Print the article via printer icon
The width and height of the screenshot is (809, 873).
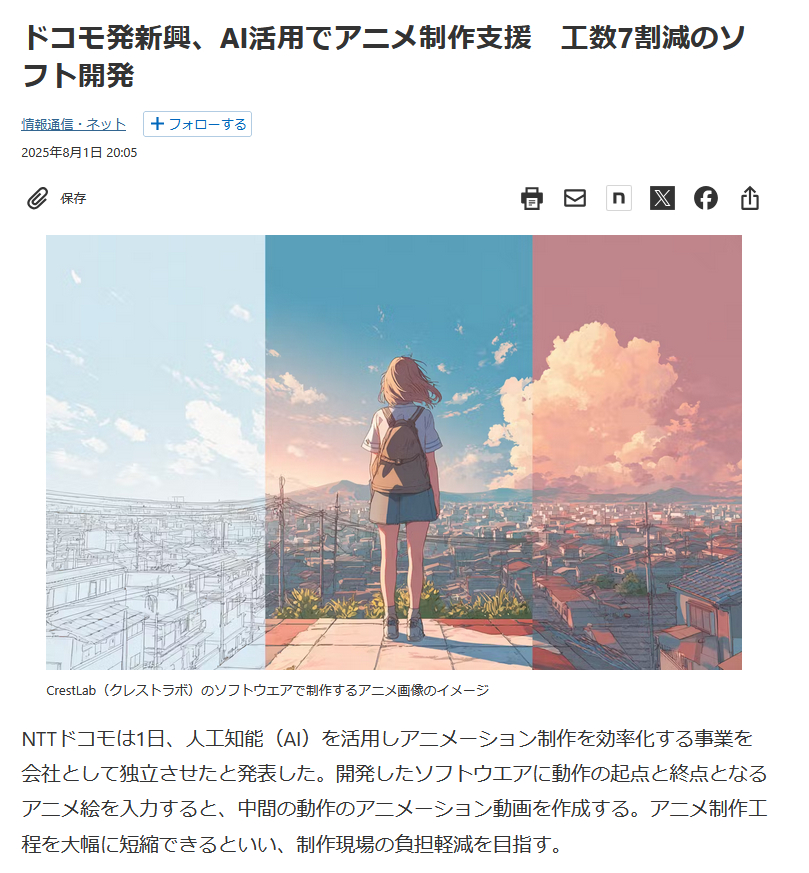point(532,198)
